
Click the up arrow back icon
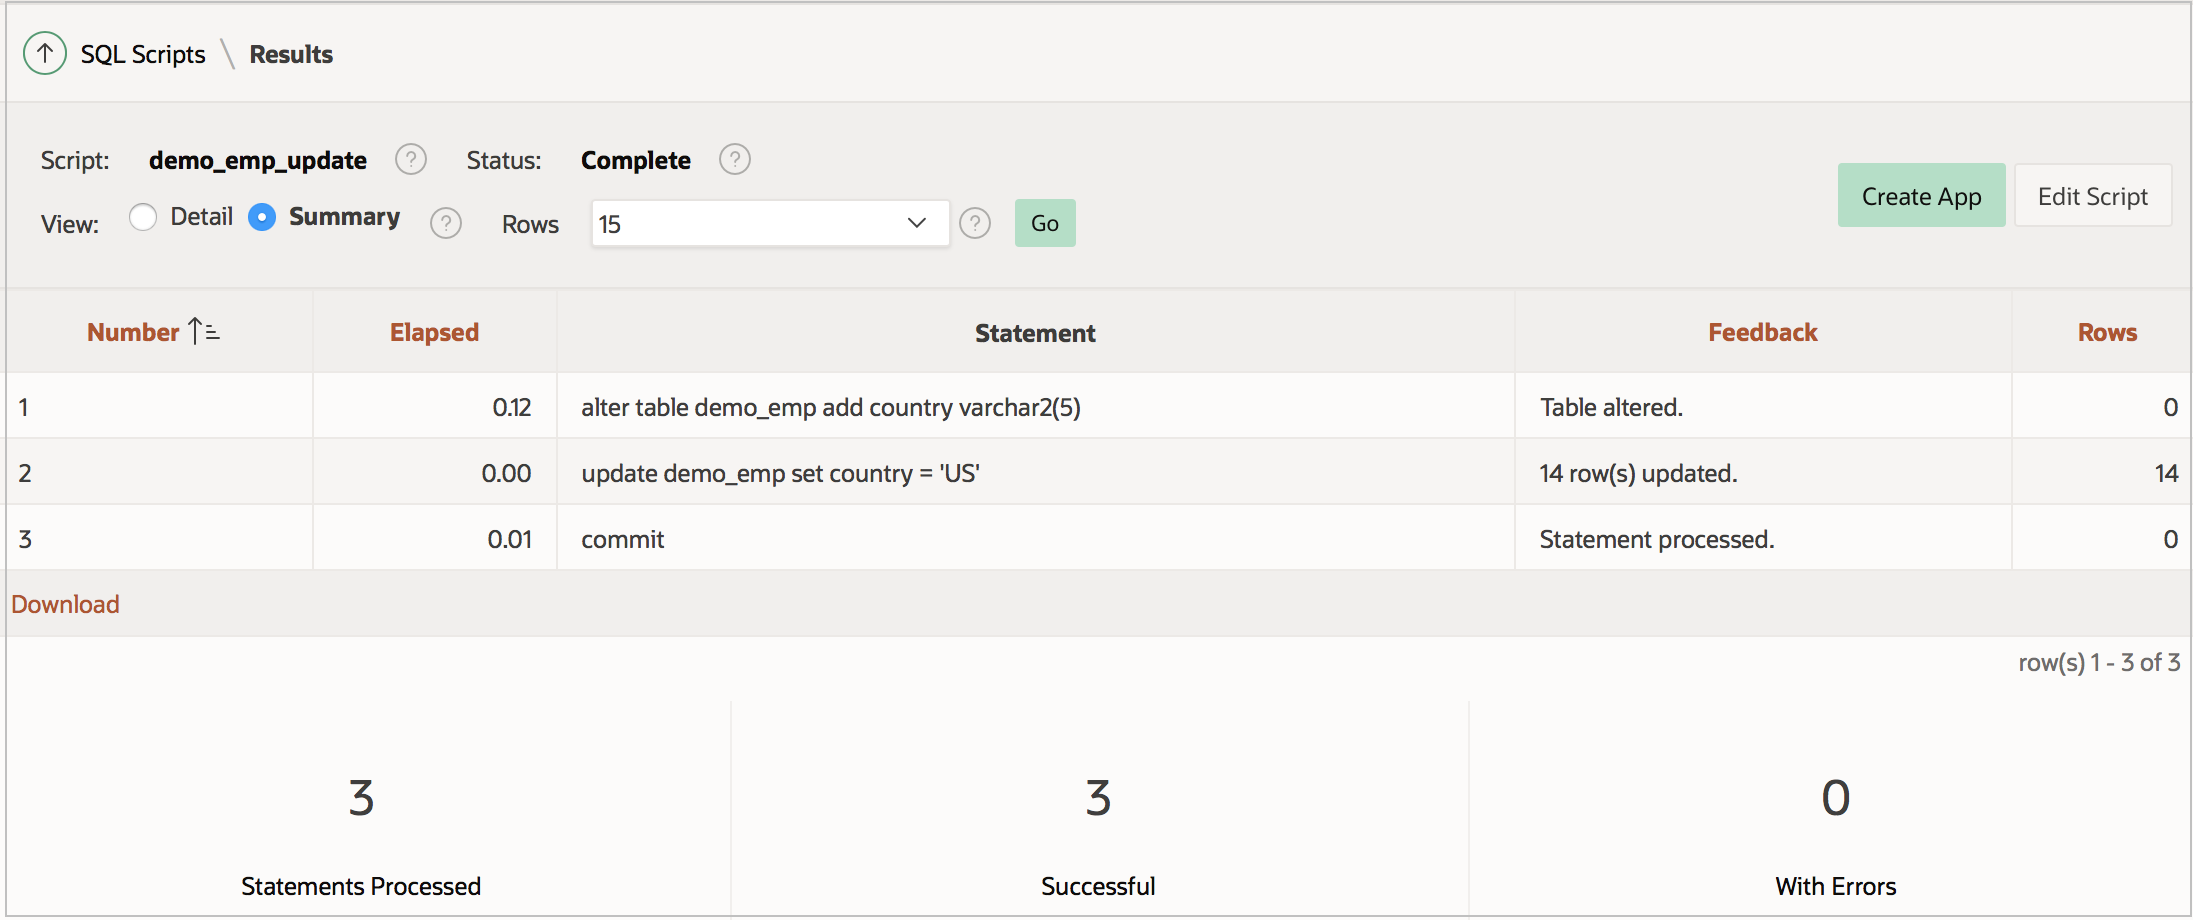pos(45,54)
